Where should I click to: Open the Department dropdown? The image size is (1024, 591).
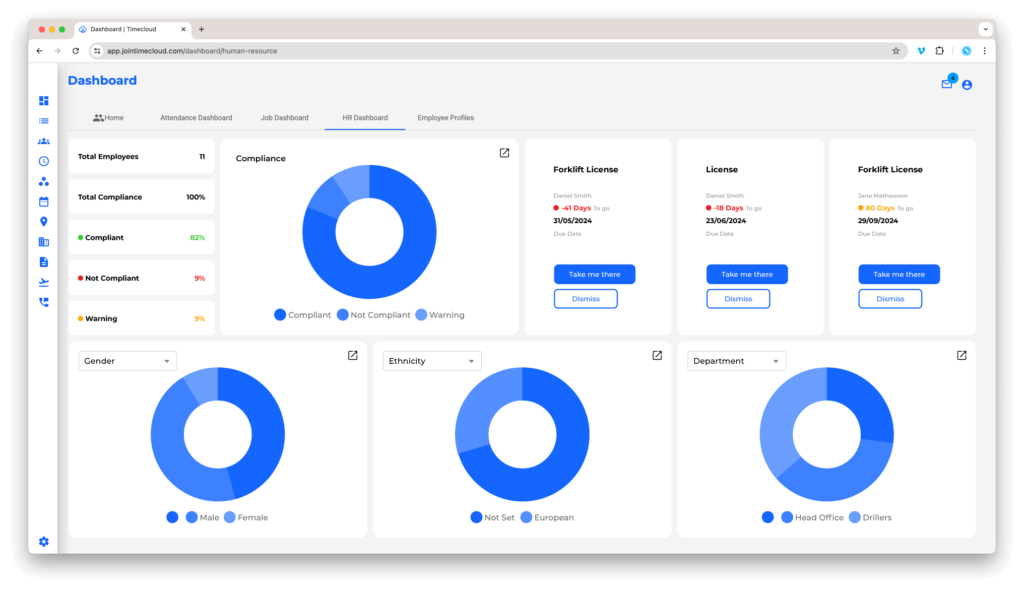pyautogui.click(x=736, y=361)
